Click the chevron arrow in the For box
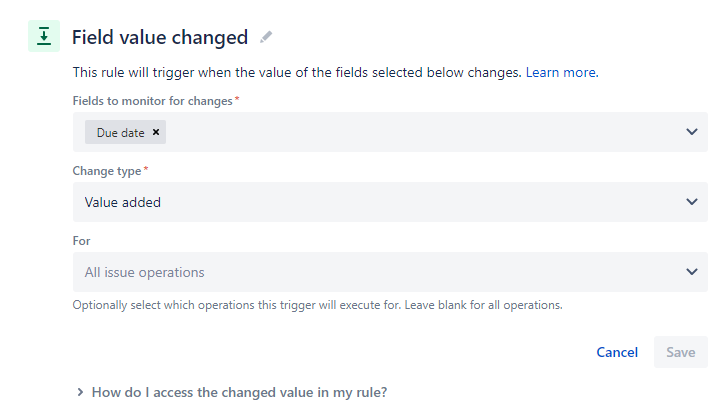Viewport: 721px width, 419px height. click(x=692, y=272)
